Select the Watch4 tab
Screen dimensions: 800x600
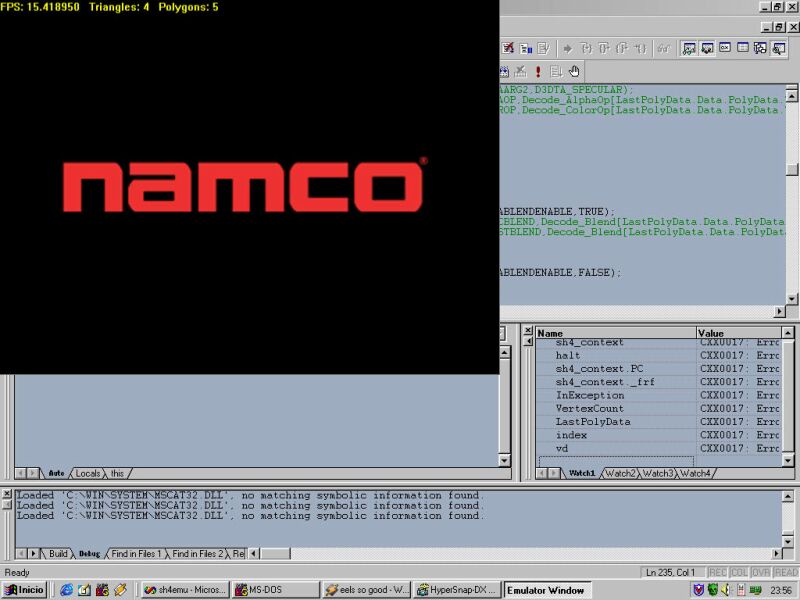[695, 473]
